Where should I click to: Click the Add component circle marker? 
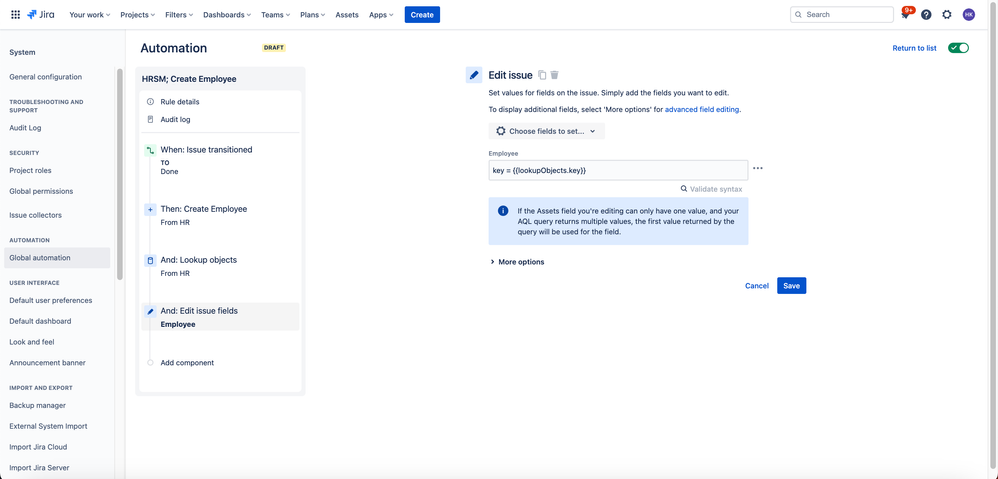pyautogui.click(x=150, y=363)
